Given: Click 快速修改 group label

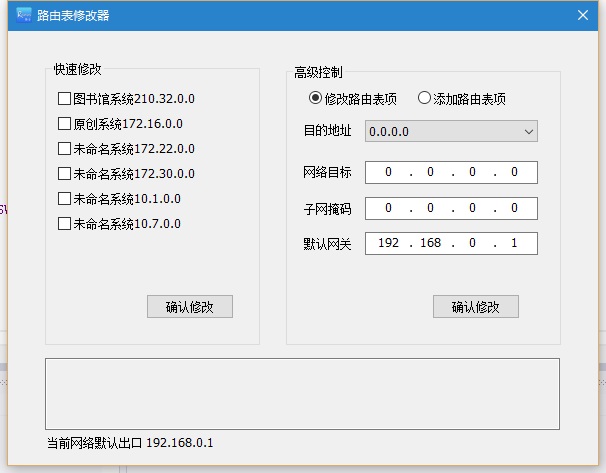Looking at the screenshot, I should pyautogui.click(x=78, y=69).
